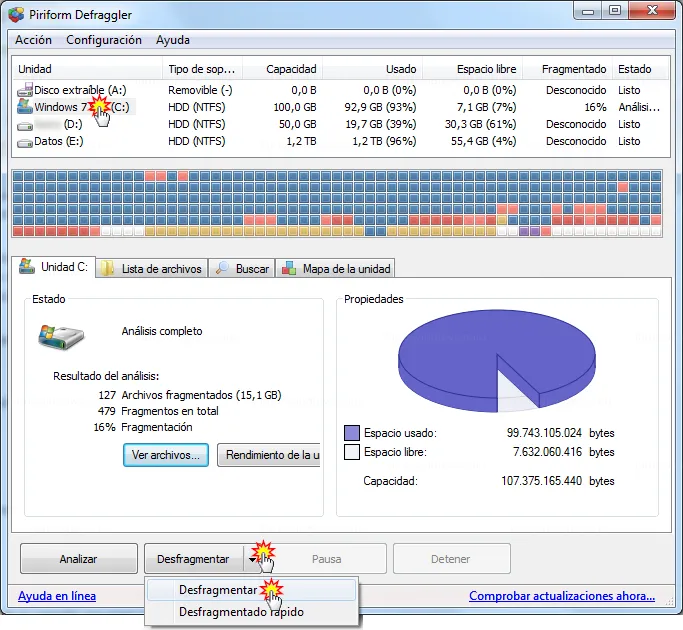The image size is (683, 630).
Task: Click the '19,7 GB (39%)' used cell
Action: click(x=381, y=124)
